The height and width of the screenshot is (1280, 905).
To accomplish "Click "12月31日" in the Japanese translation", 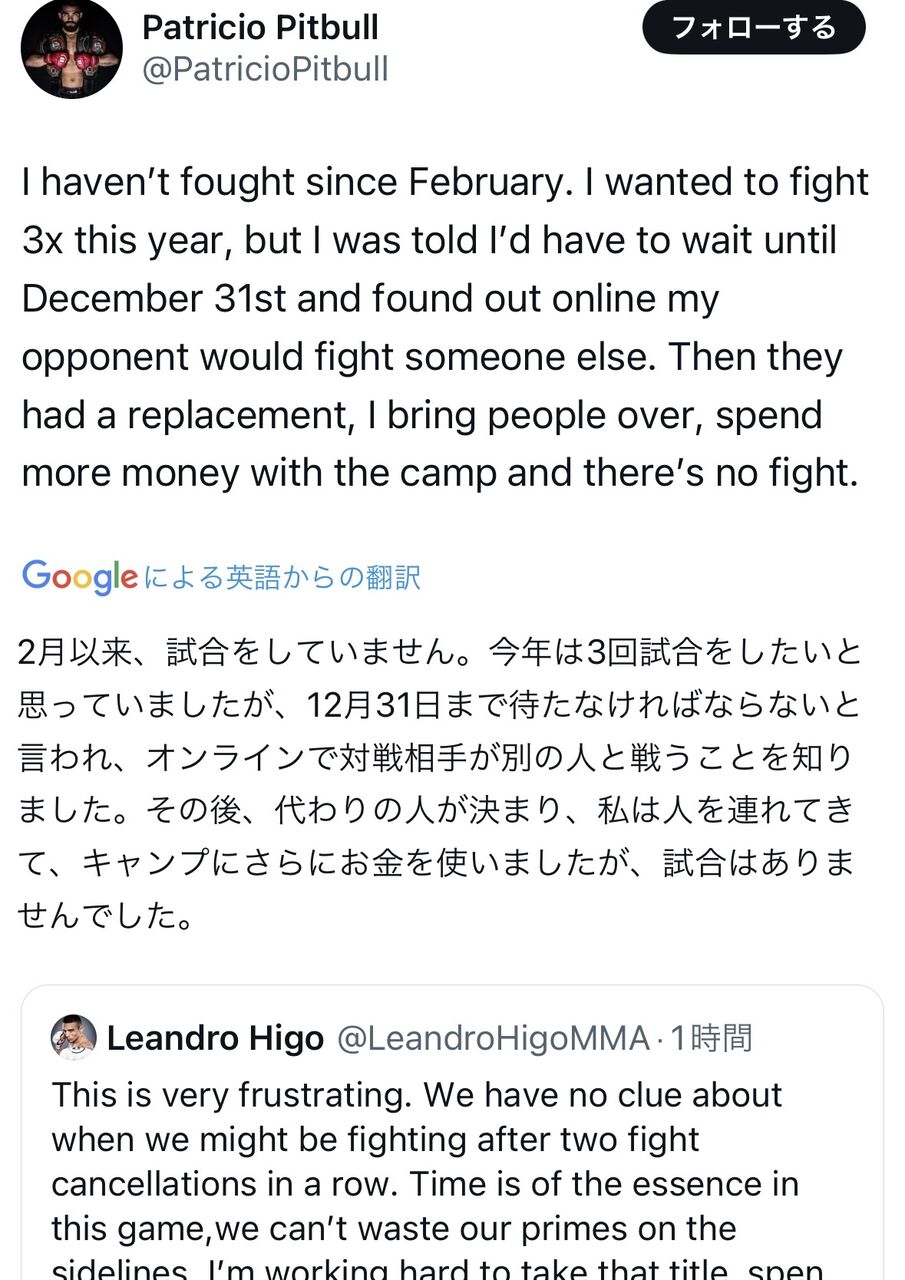I will 370,706.
